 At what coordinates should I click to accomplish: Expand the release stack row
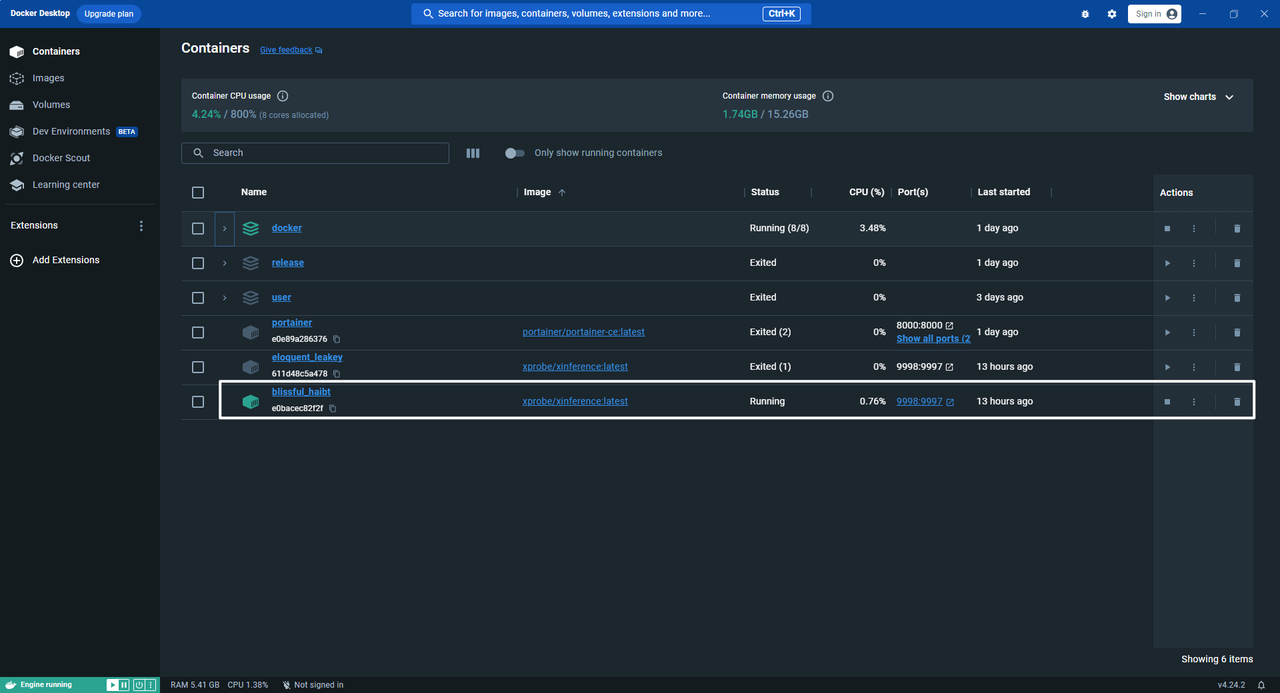point(224,263)
